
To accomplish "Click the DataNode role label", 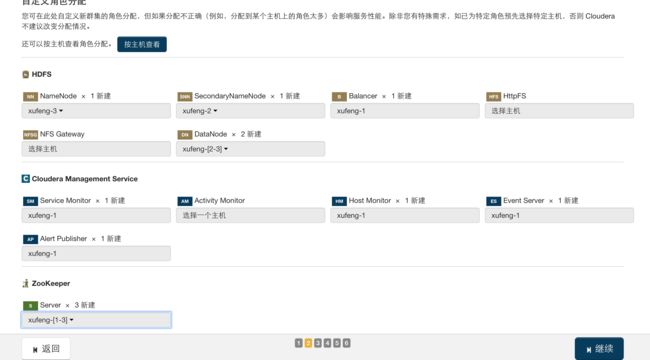I will 211,134.
